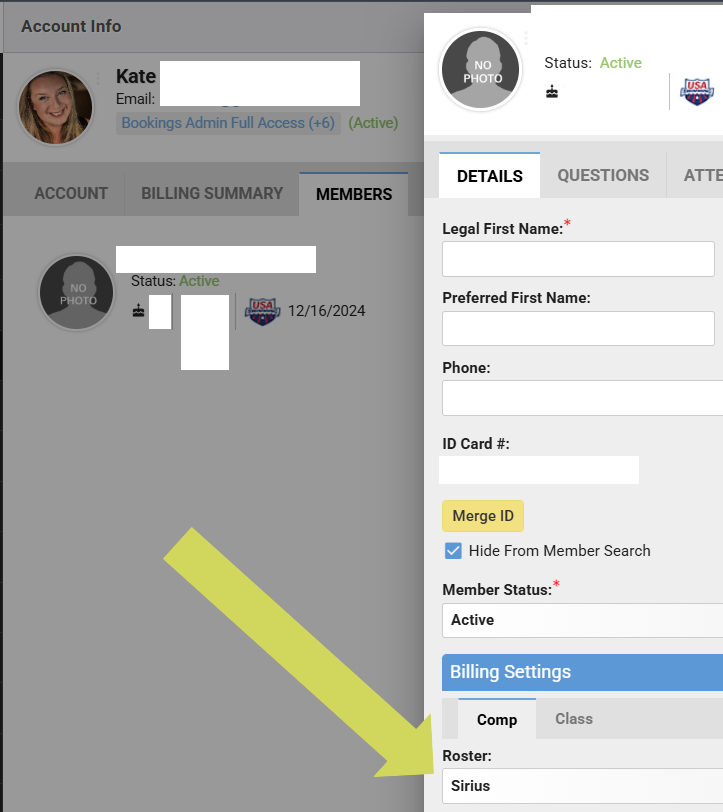Uncheck Hide From Member Search checkbox
This screenshot has width=723, height=812.
click(453, 550)
